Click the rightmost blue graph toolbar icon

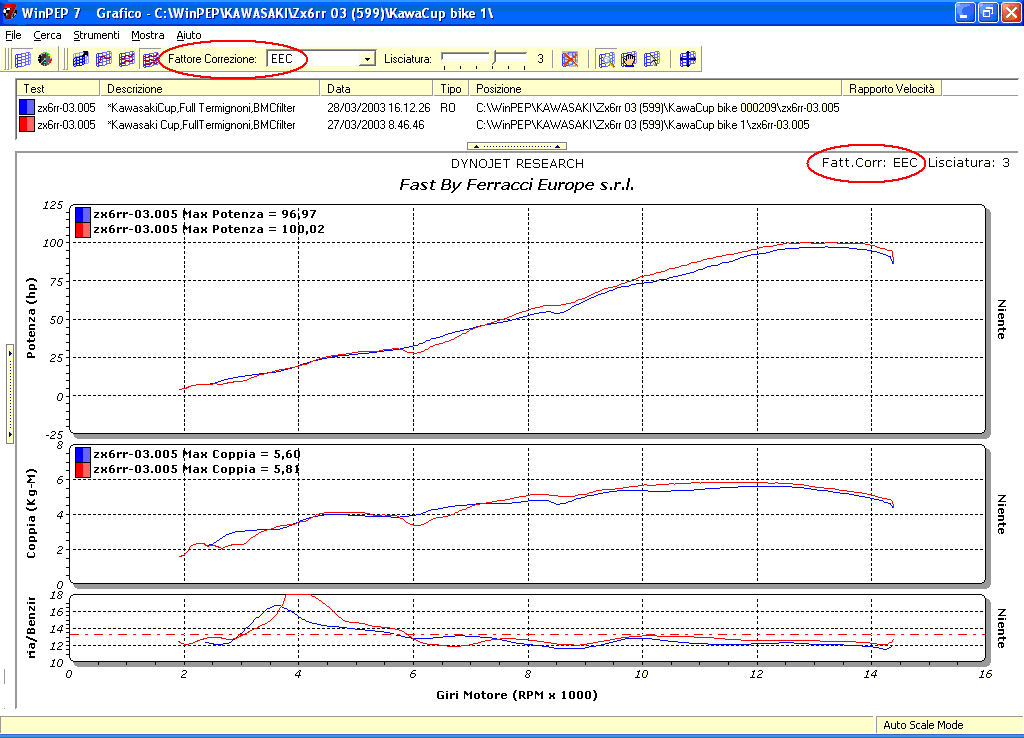pos(688,59)
